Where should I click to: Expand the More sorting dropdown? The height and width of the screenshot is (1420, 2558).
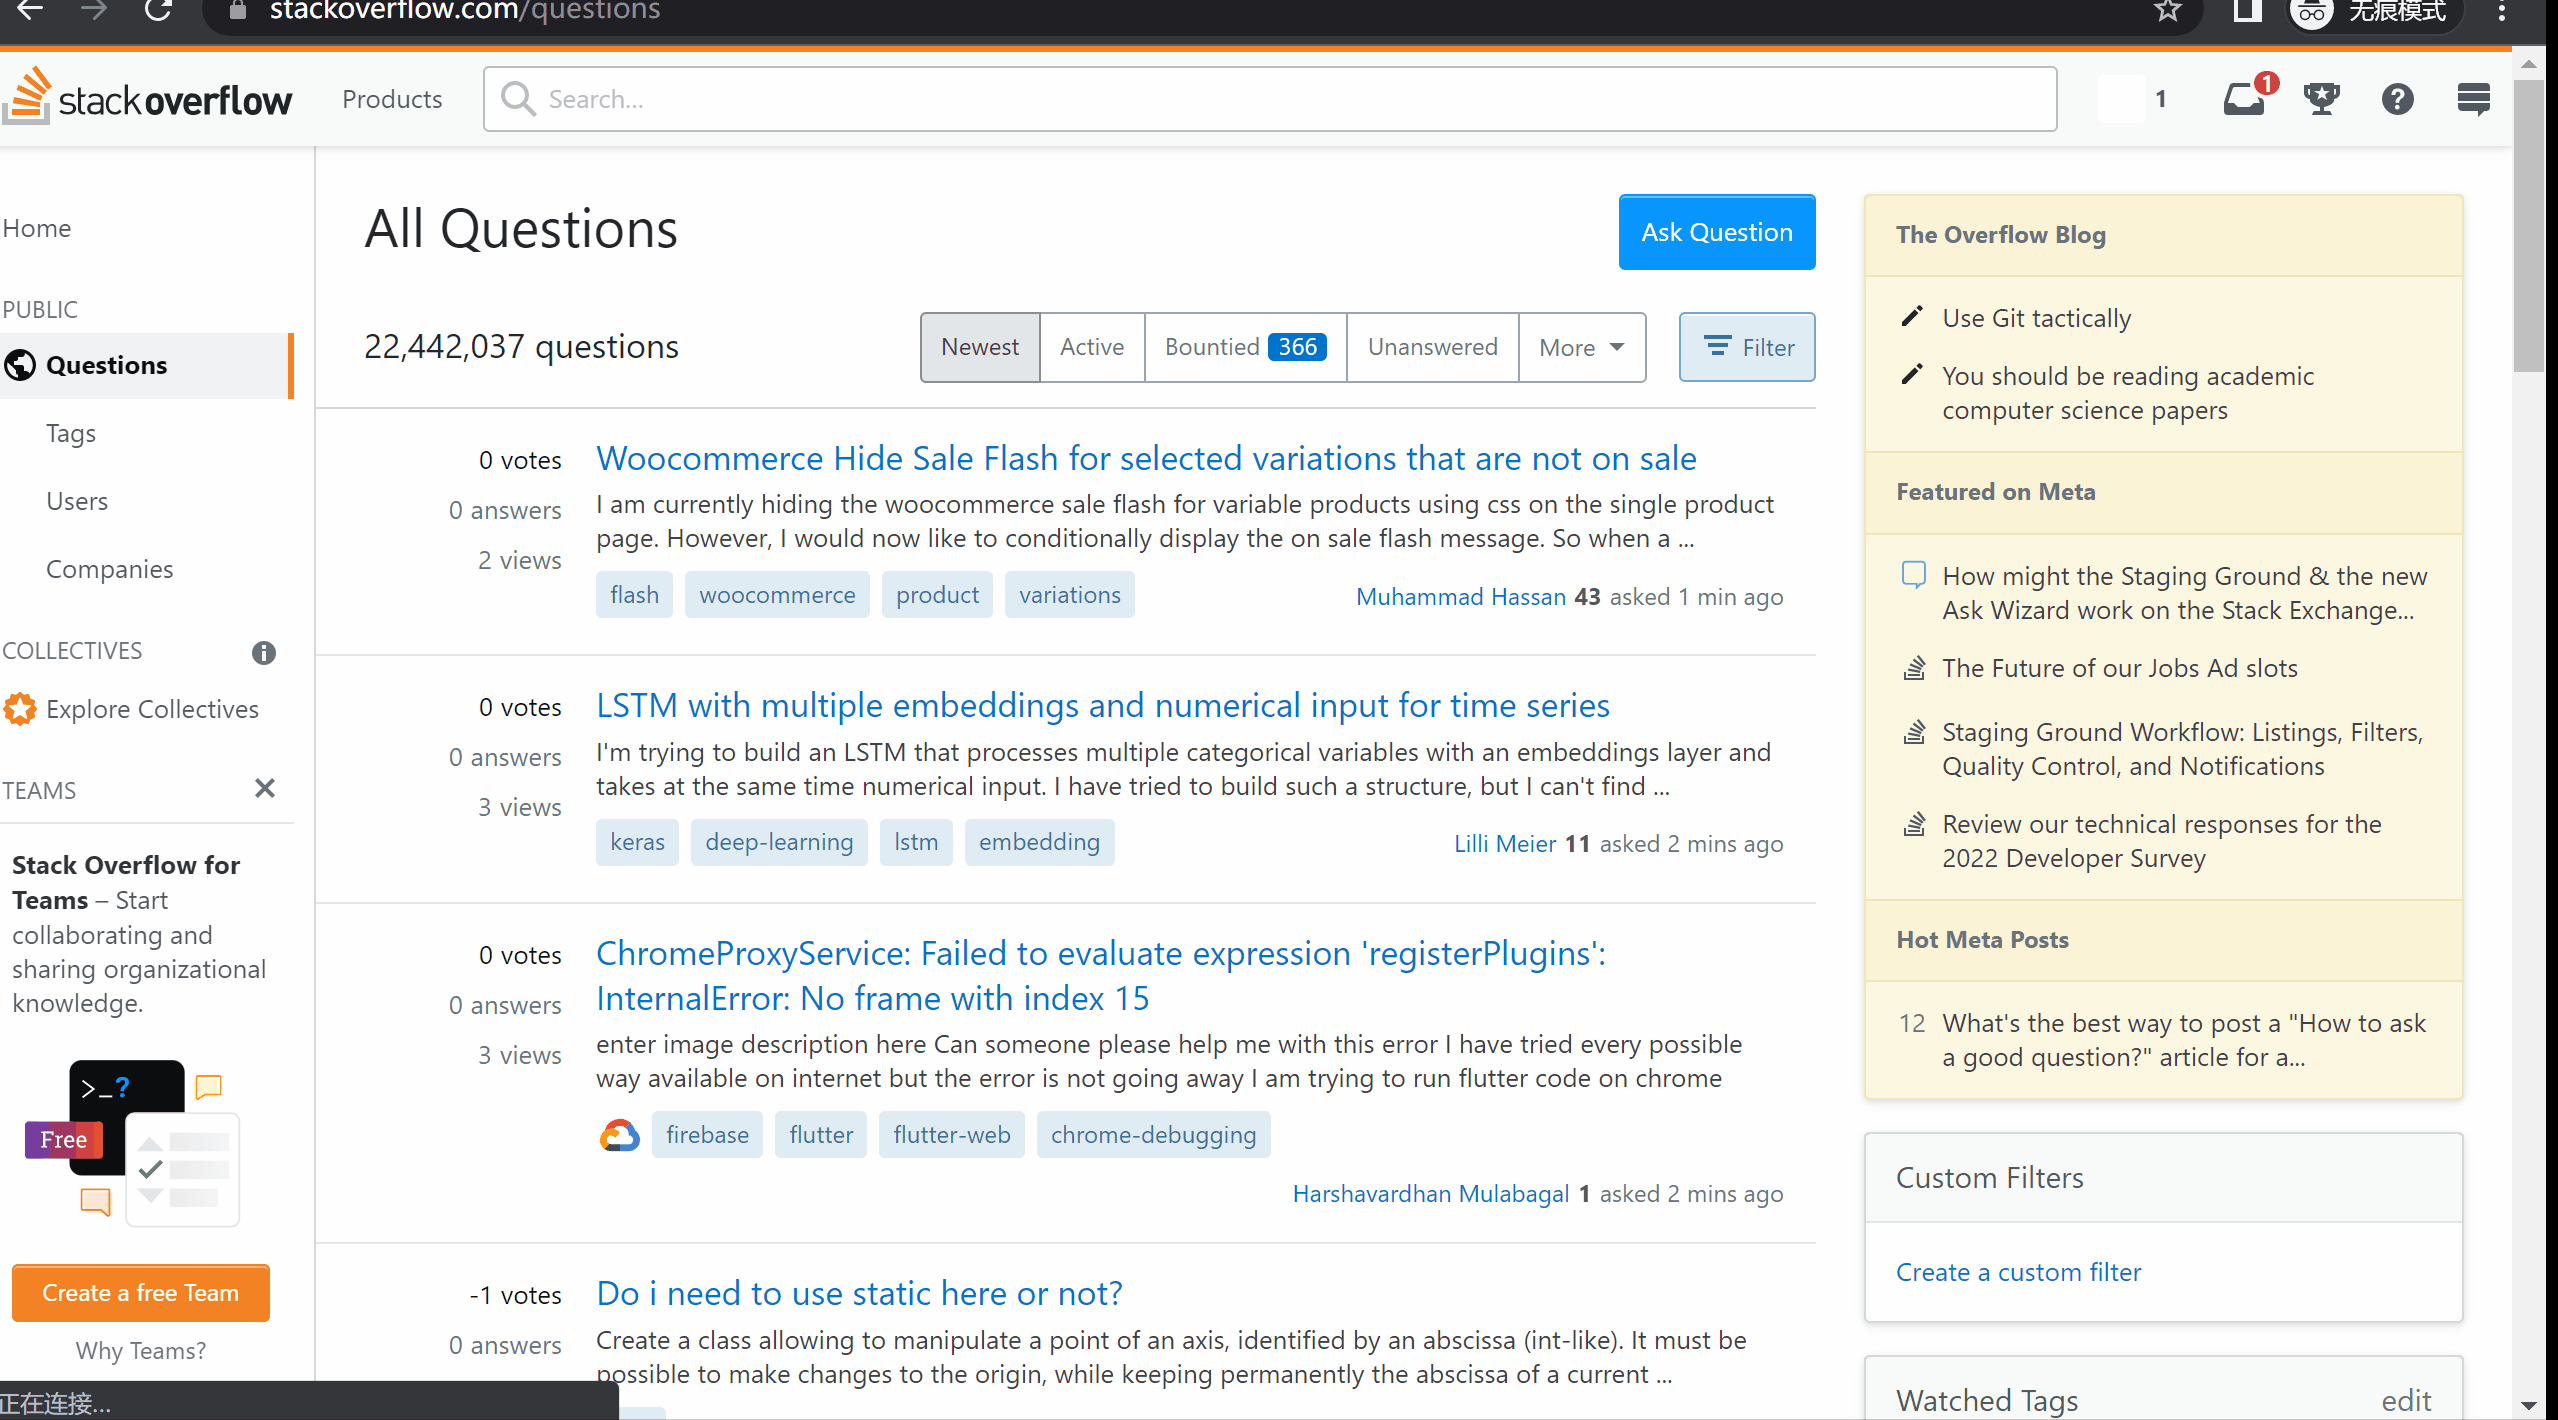pyautogui.click(x=1581, y=347)
